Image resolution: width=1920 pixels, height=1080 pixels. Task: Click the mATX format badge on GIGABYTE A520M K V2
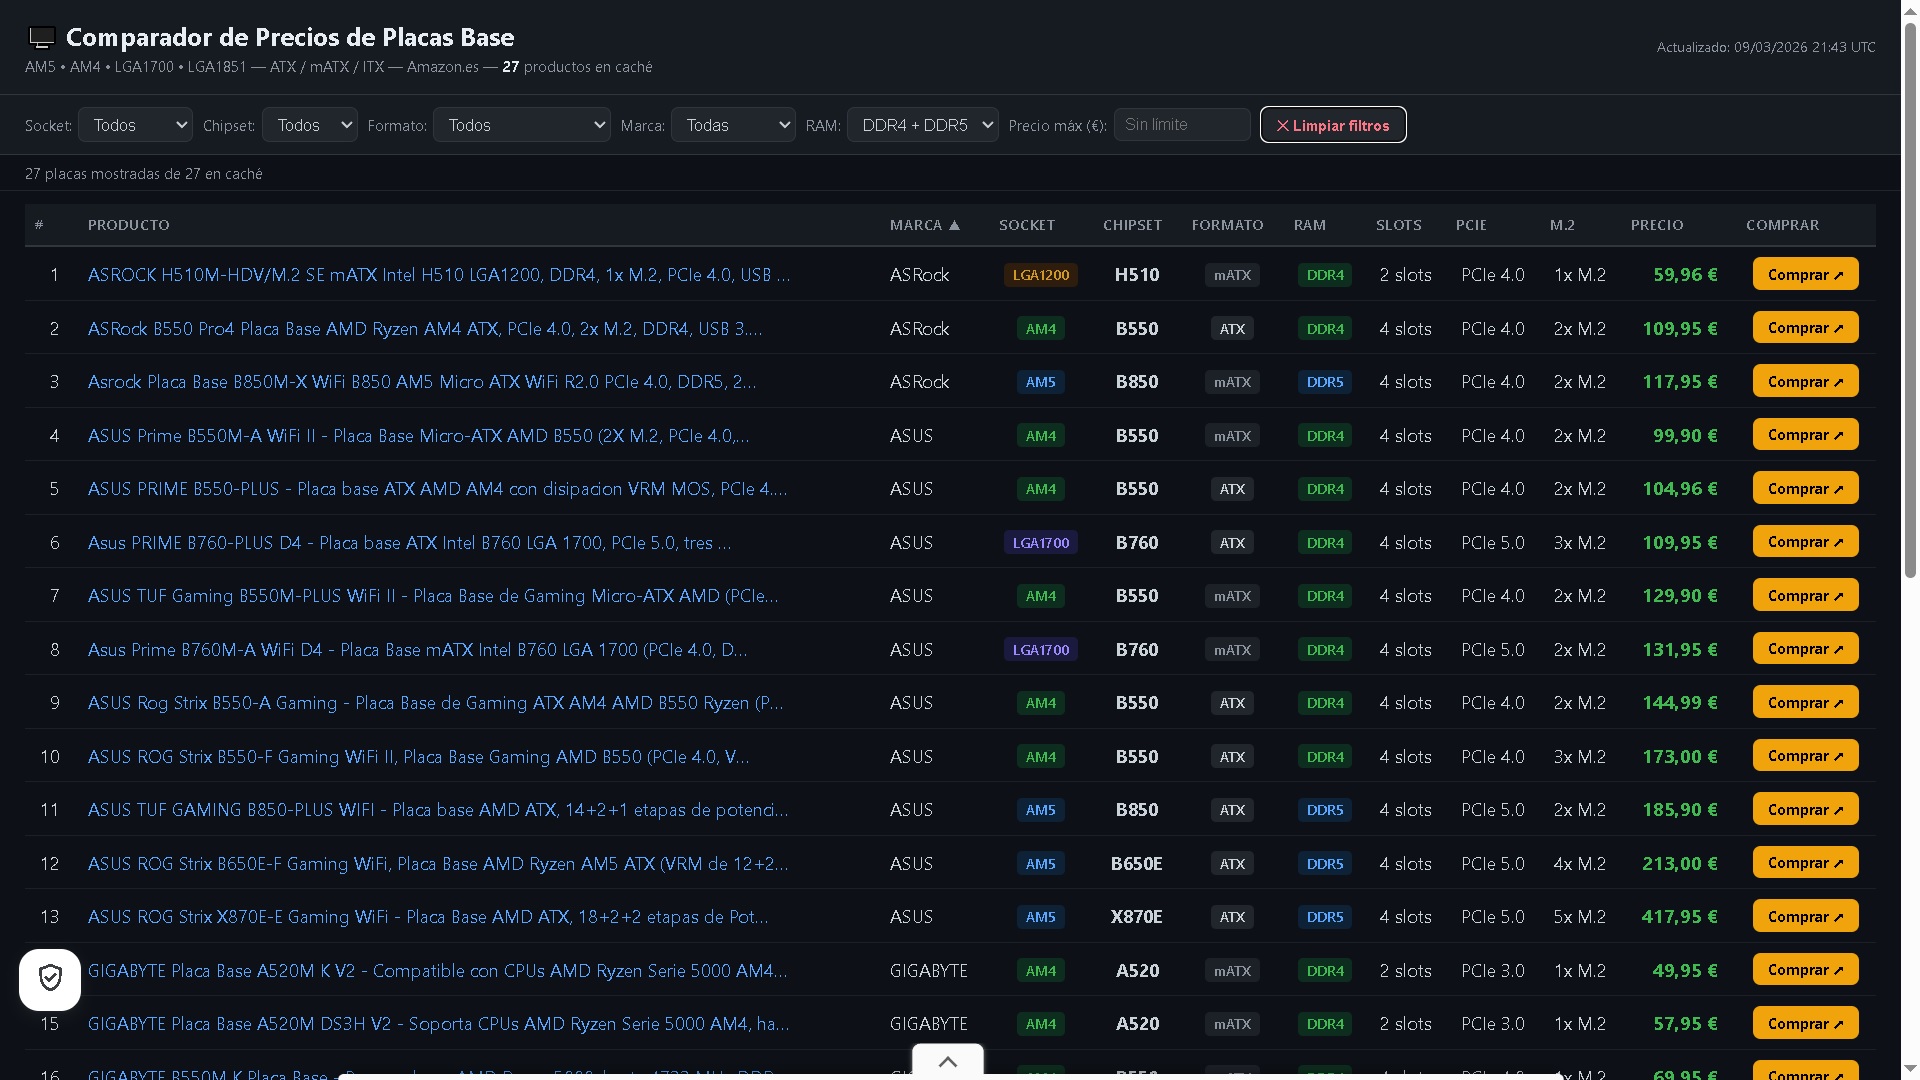pyautogui.click(x=1231, y=971)
